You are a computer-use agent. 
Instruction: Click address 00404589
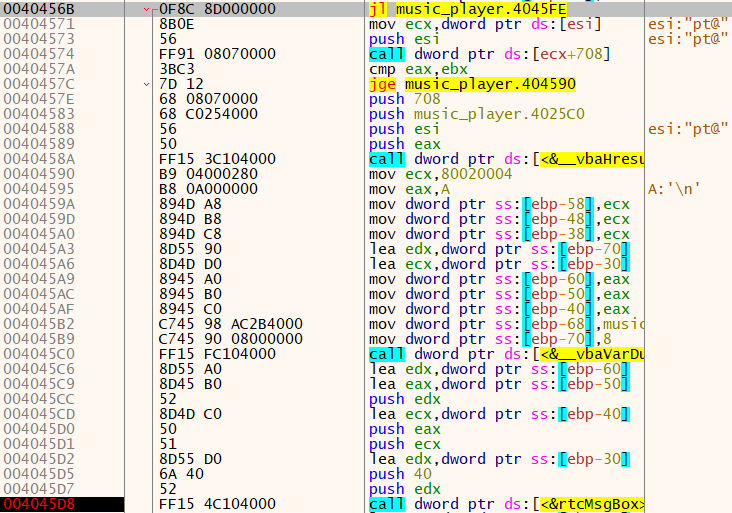(39, 144)
